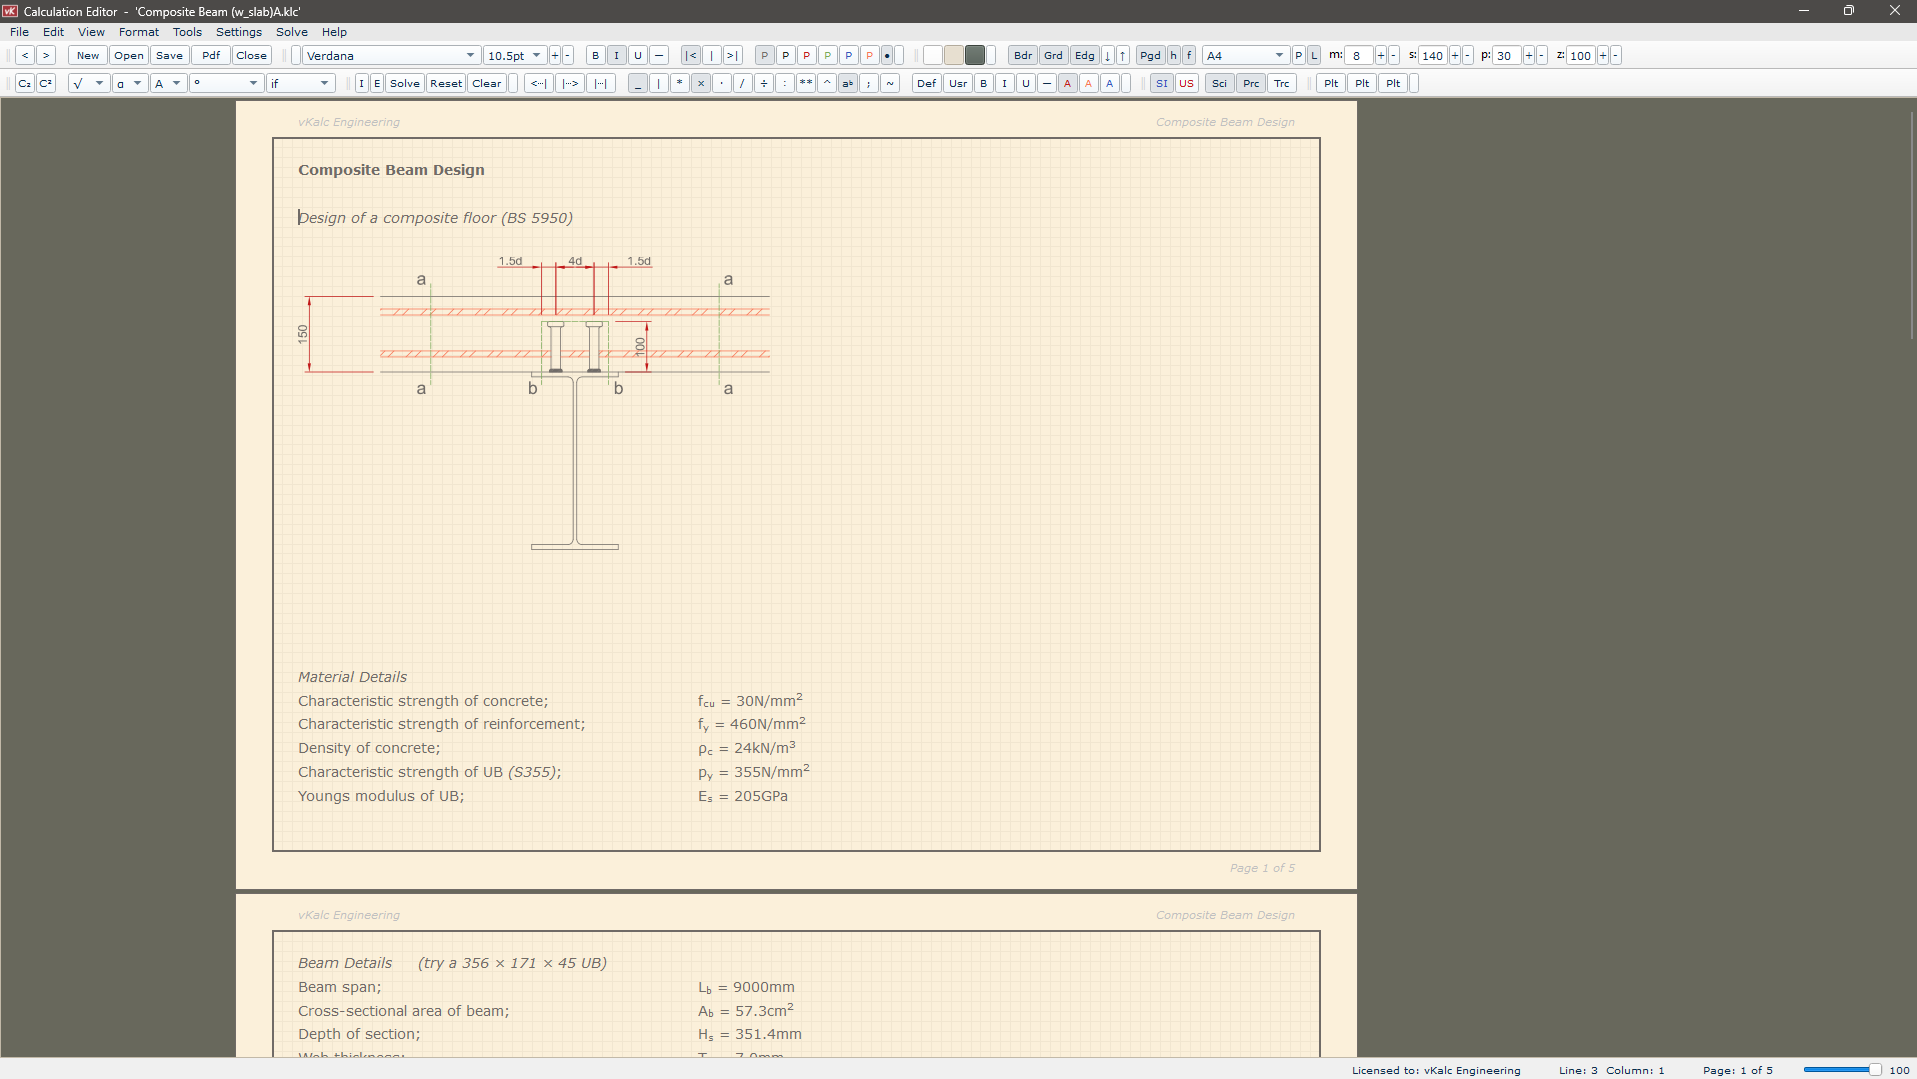The width and height of the screenshot is (1917, 1079).
Task: Click the zoom value input field
Action: point(1580,56)
